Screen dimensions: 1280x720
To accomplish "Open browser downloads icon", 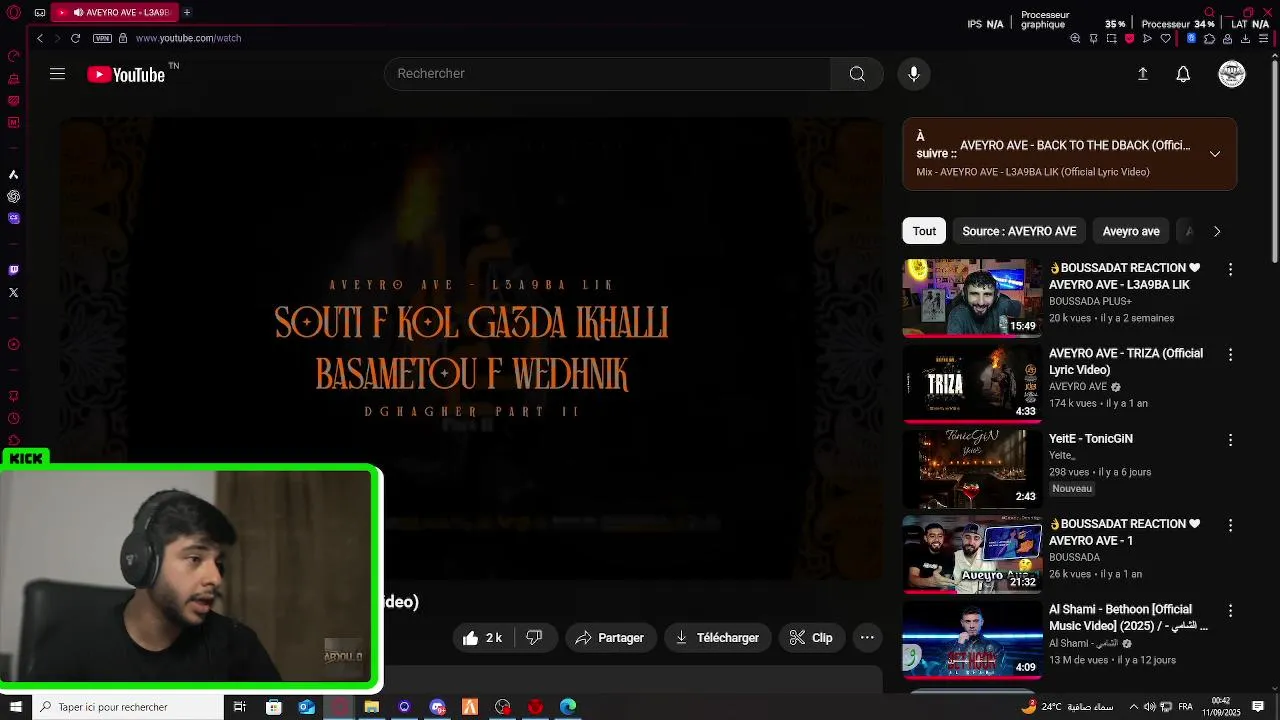I will [x=1245, y=39].
